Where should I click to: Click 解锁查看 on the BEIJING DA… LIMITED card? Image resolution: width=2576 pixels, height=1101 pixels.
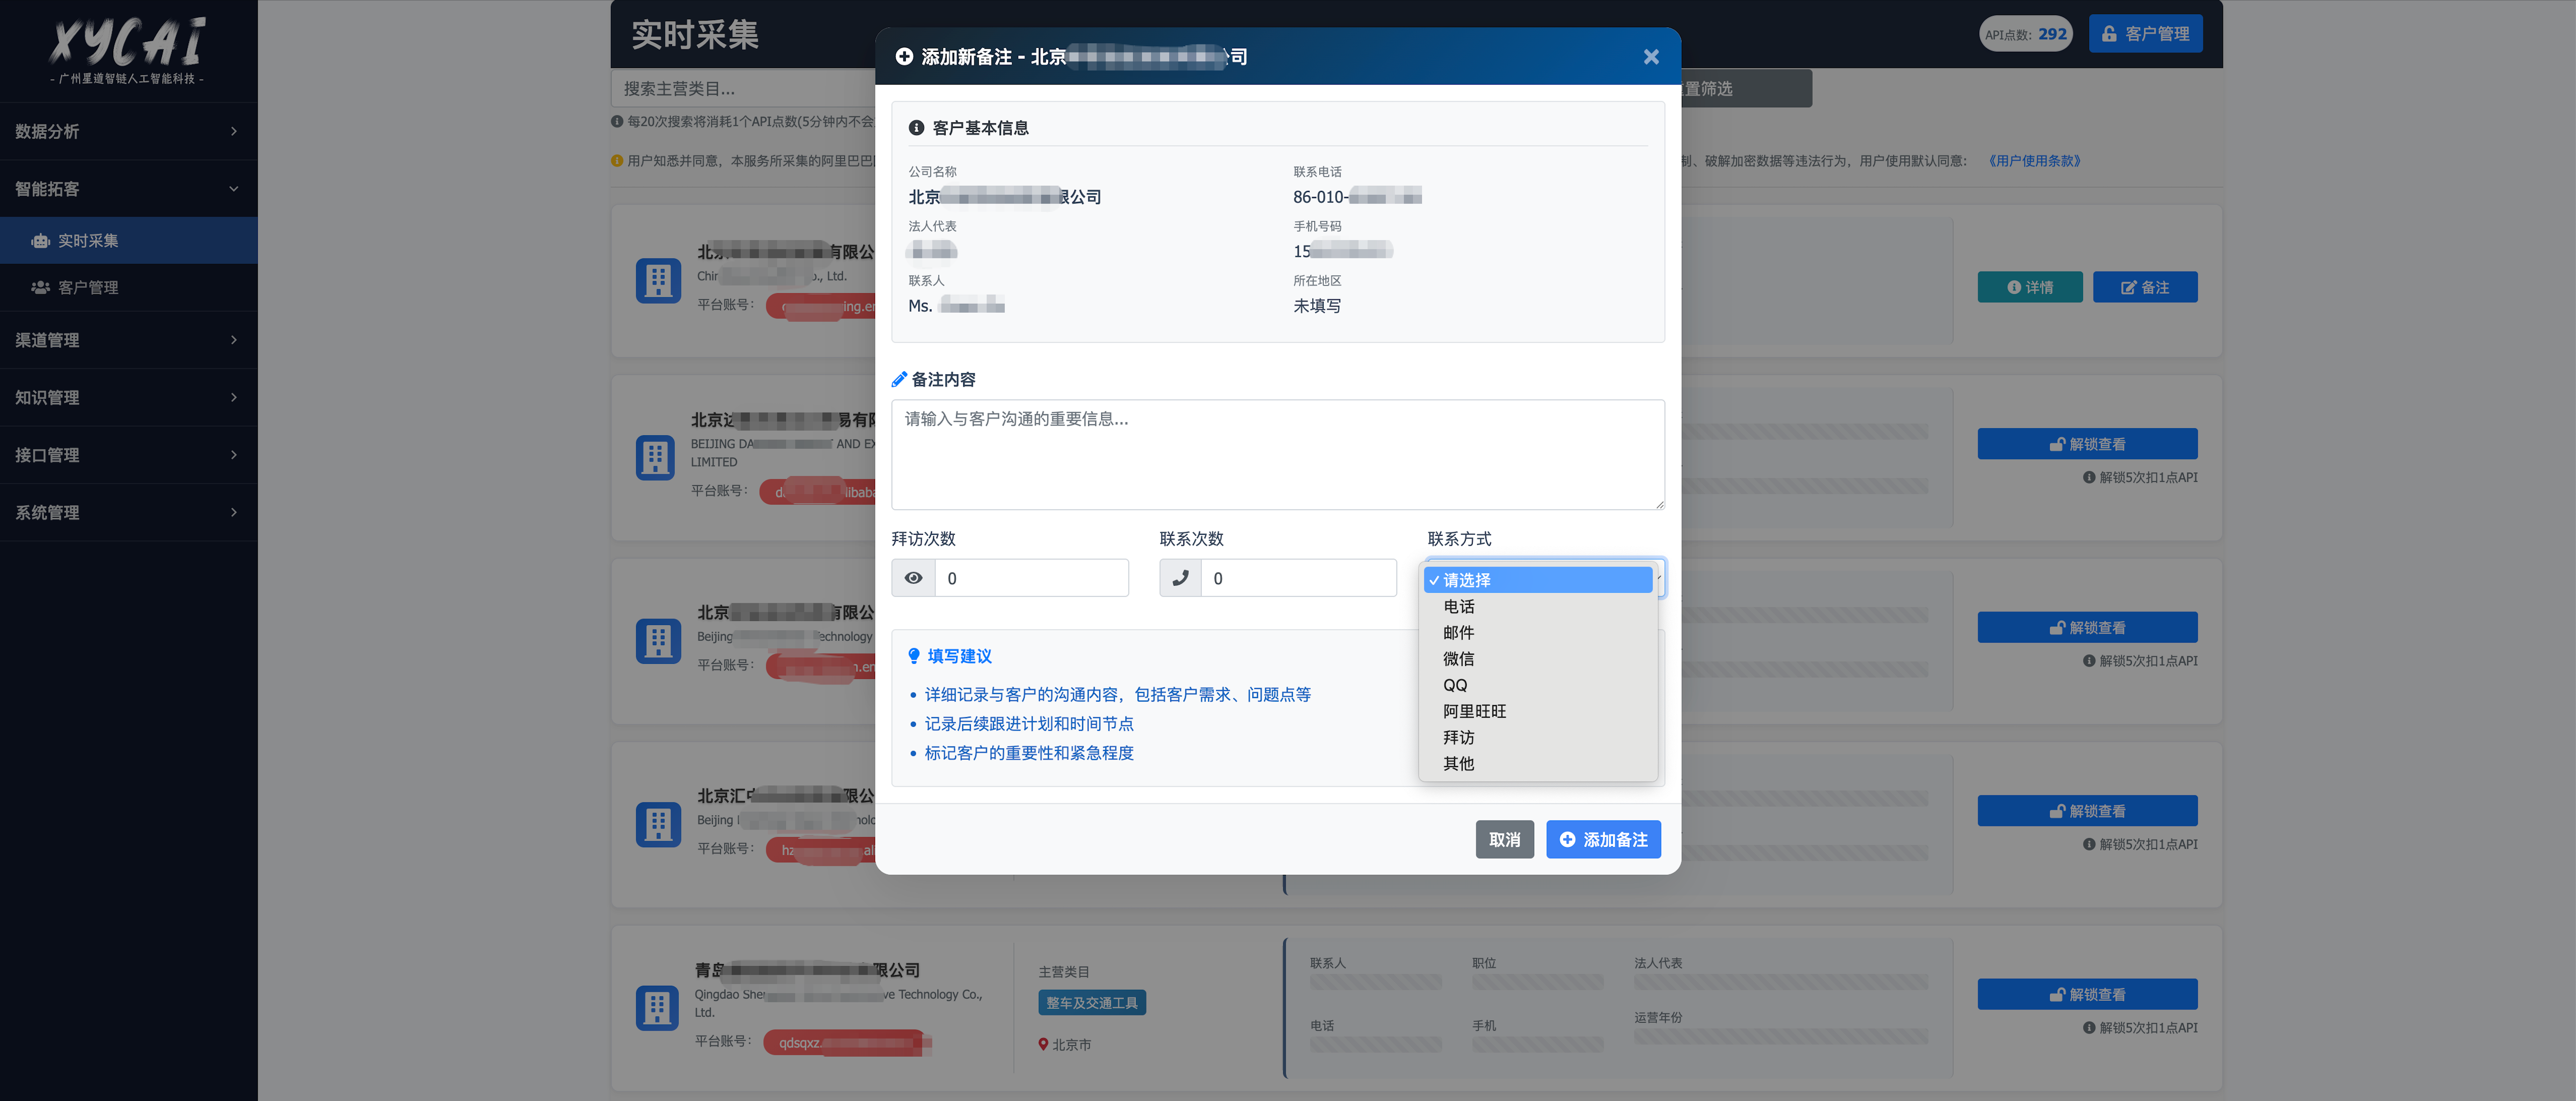click(2086, 444)
